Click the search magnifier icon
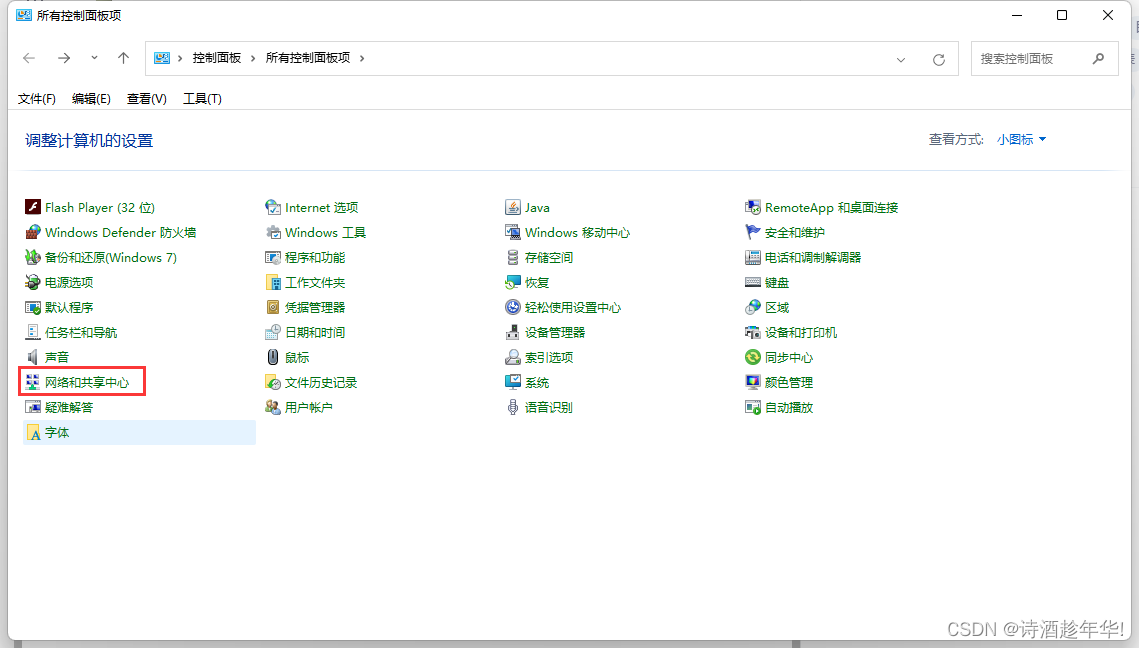The width and height of the screenshot is (1139, 648). click(x=1098, y=59)
